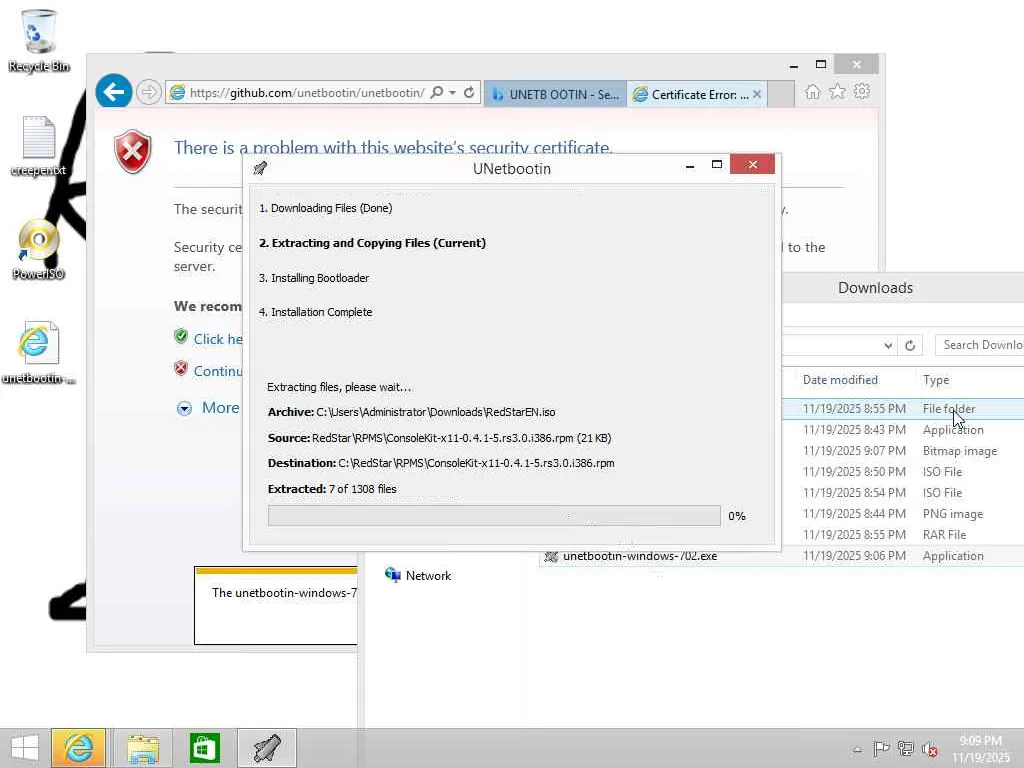Click the muted speaker volume tray icon
The width and height of the screenshot is (1024, 768).
pyautogui.click(x=929, y=749)
